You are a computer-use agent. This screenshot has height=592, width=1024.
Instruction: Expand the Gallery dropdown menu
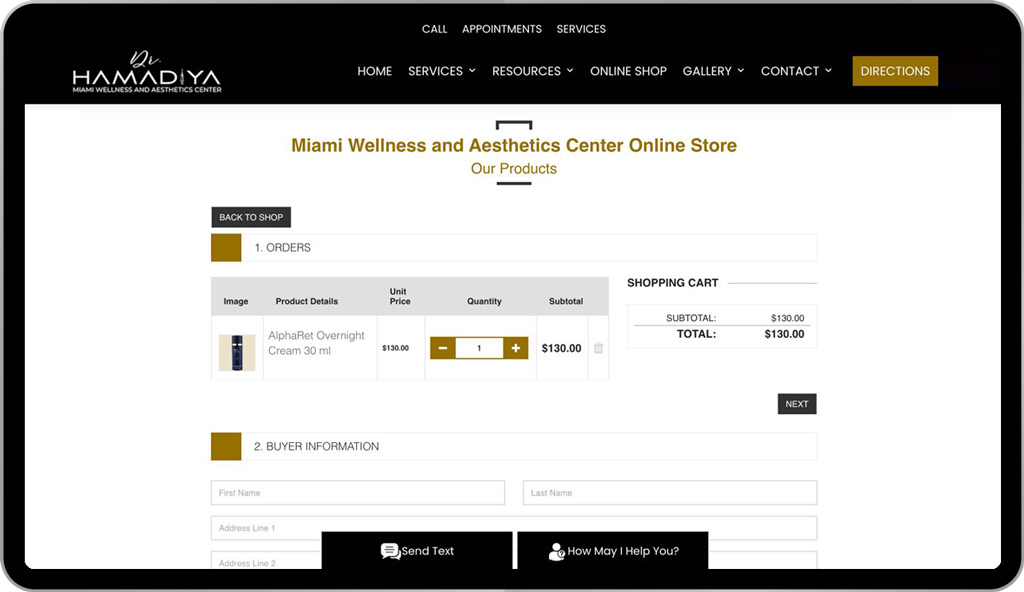(x=713, y=71)
